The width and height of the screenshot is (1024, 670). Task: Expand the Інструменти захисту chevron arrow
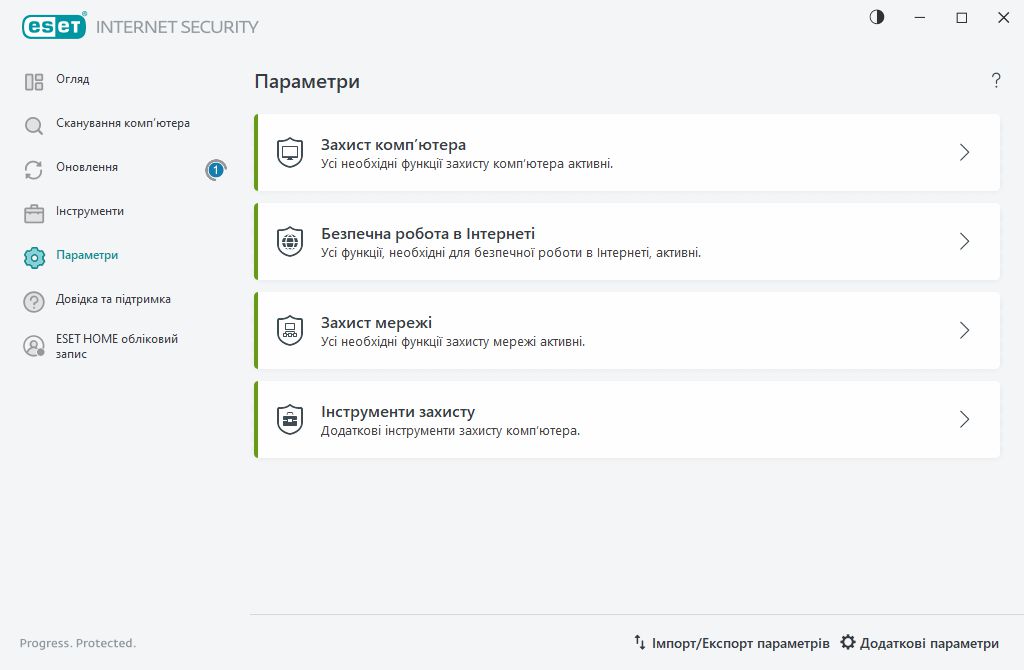[x=964, y=420]
